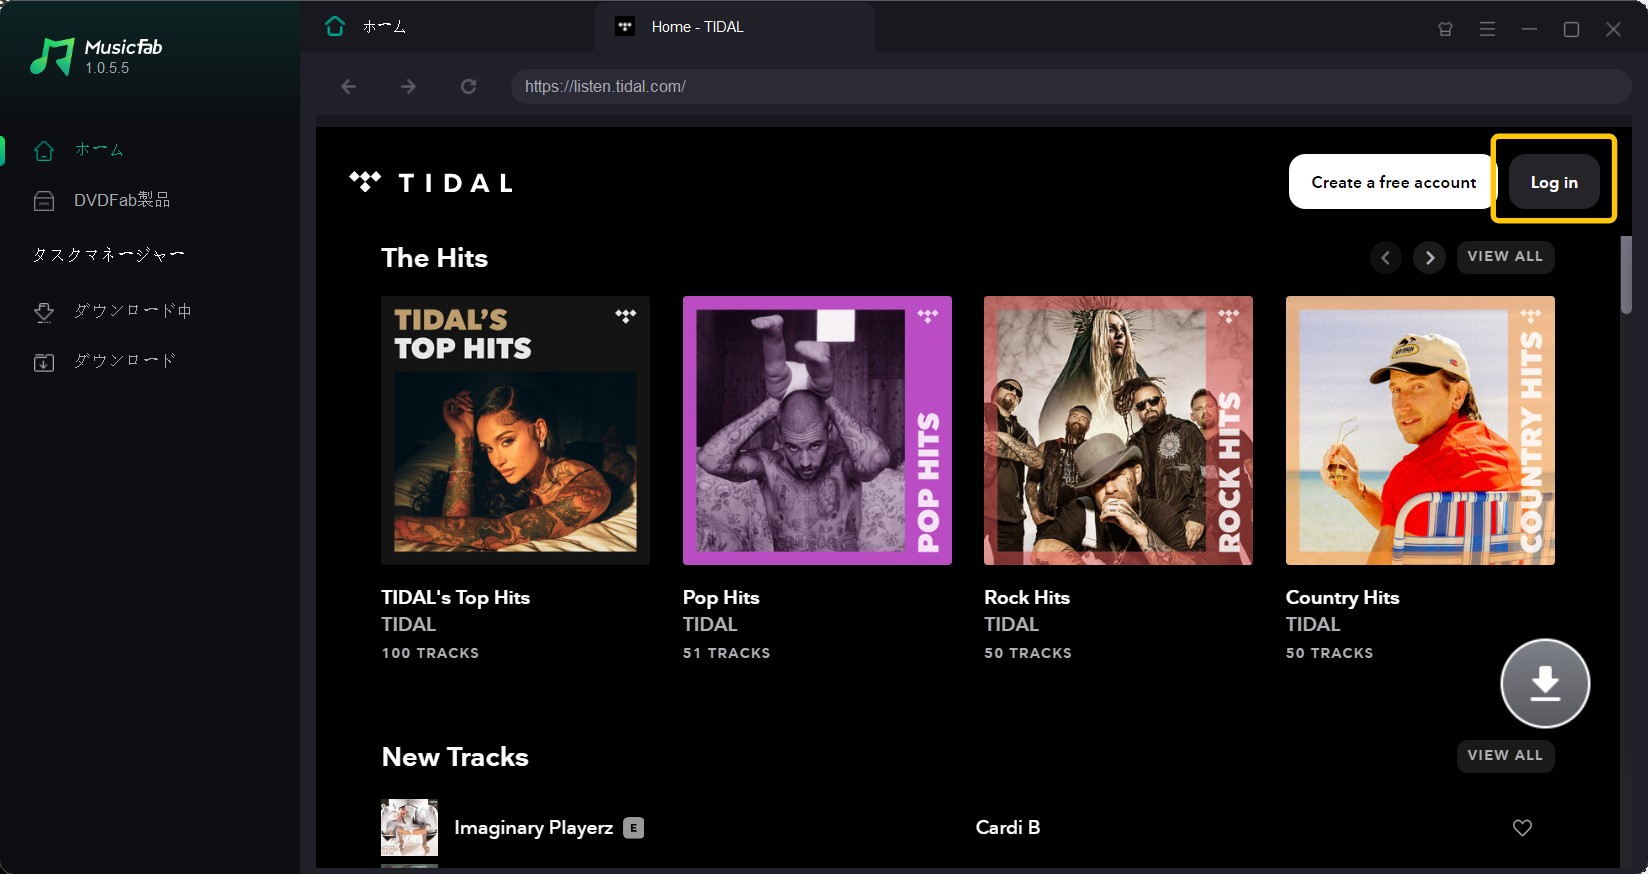Screen dimensions: 1648x874
Task: Click the The Hits section heading
Action: coord(434,258)
